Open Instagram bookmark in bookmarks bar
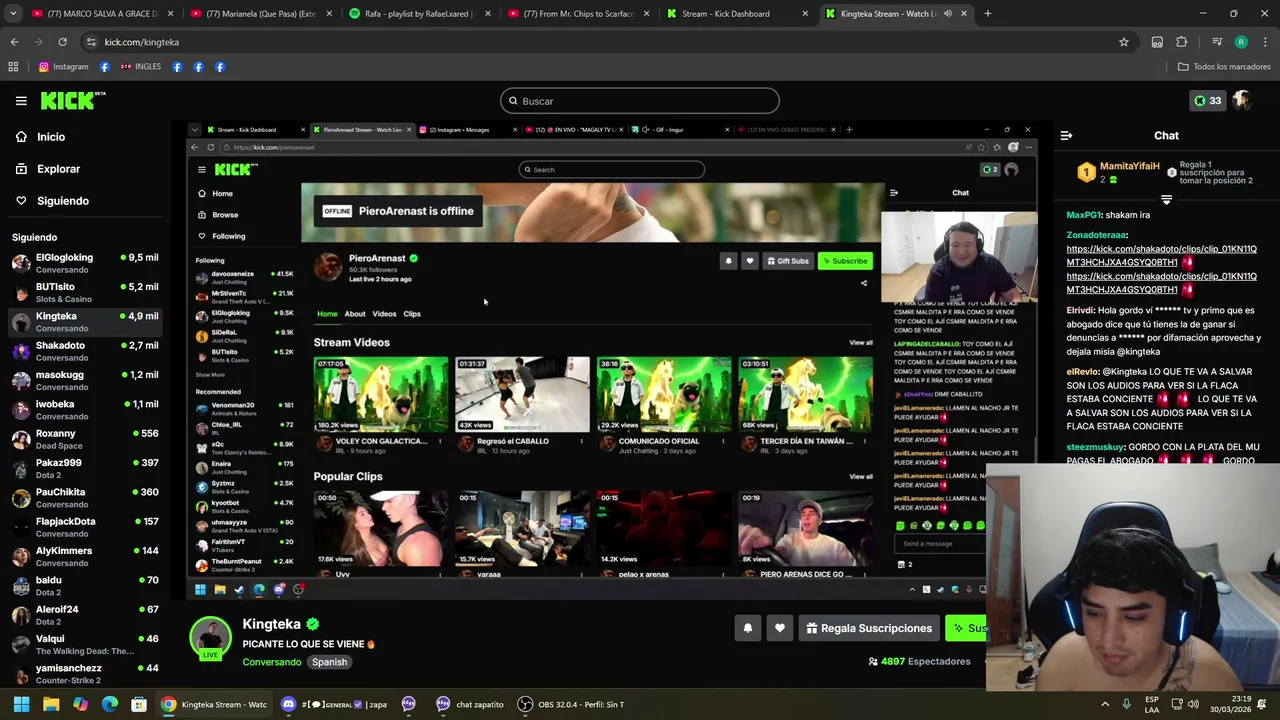The image size is (1280, 720). point(63,67)
